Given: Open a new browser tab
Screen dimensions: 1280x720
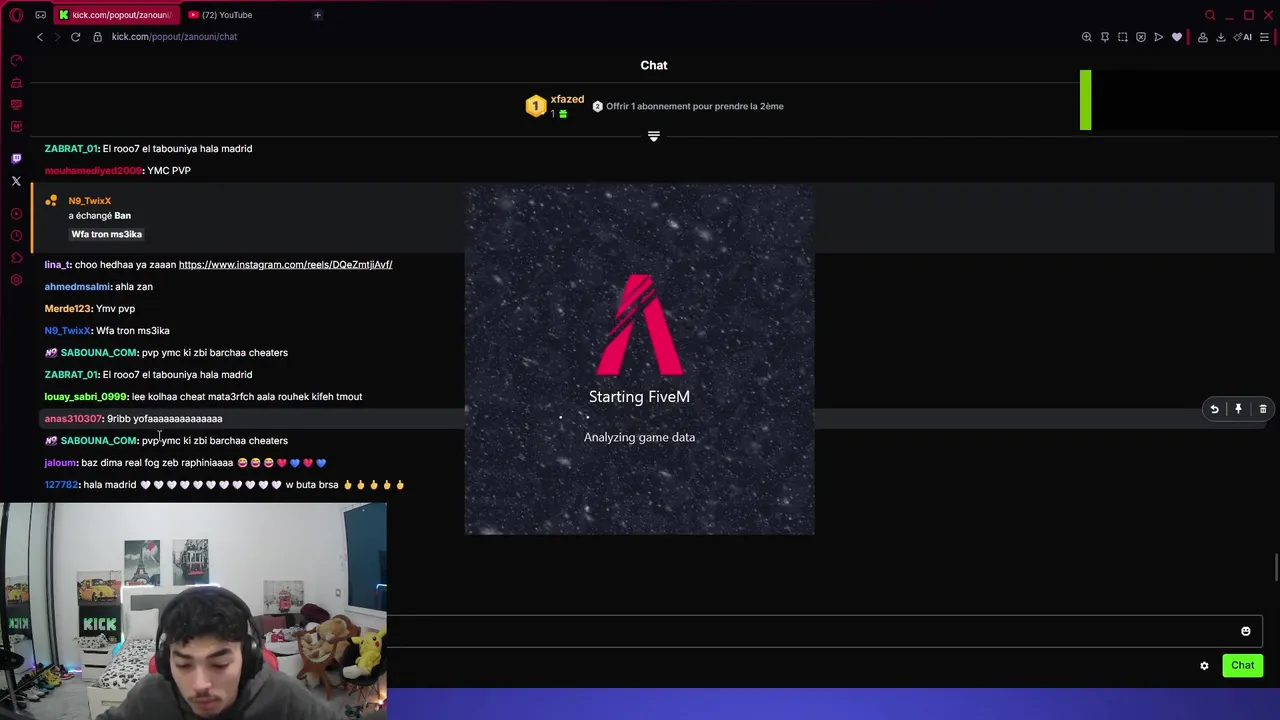Looking at the screenshot, I should 317,15.
